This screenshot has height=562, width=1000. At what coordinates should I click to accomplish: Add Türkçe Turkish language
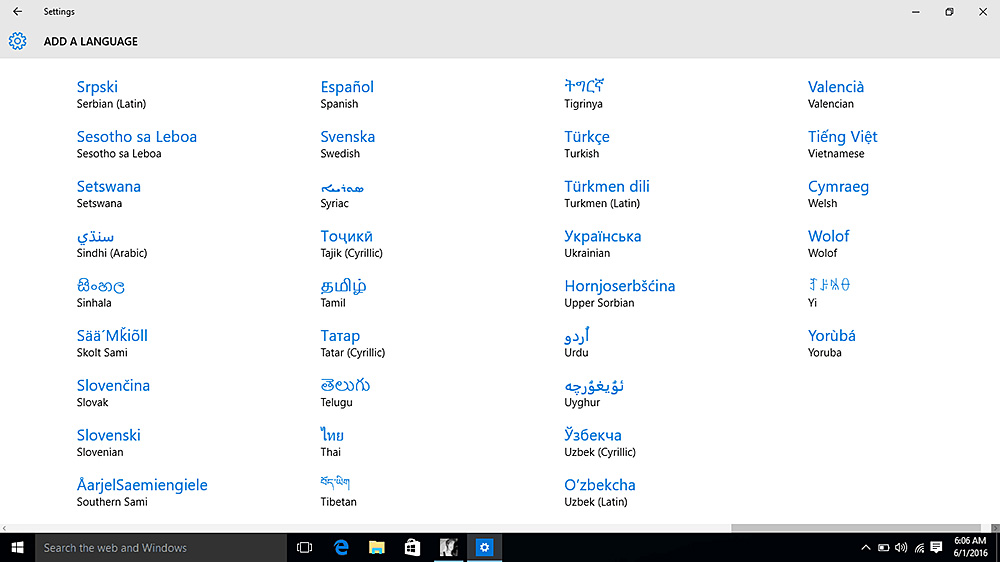coord(587,144)
